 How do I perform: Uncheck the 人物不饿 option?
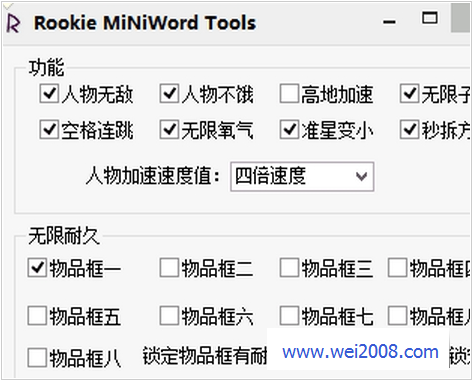click(169, 94)
